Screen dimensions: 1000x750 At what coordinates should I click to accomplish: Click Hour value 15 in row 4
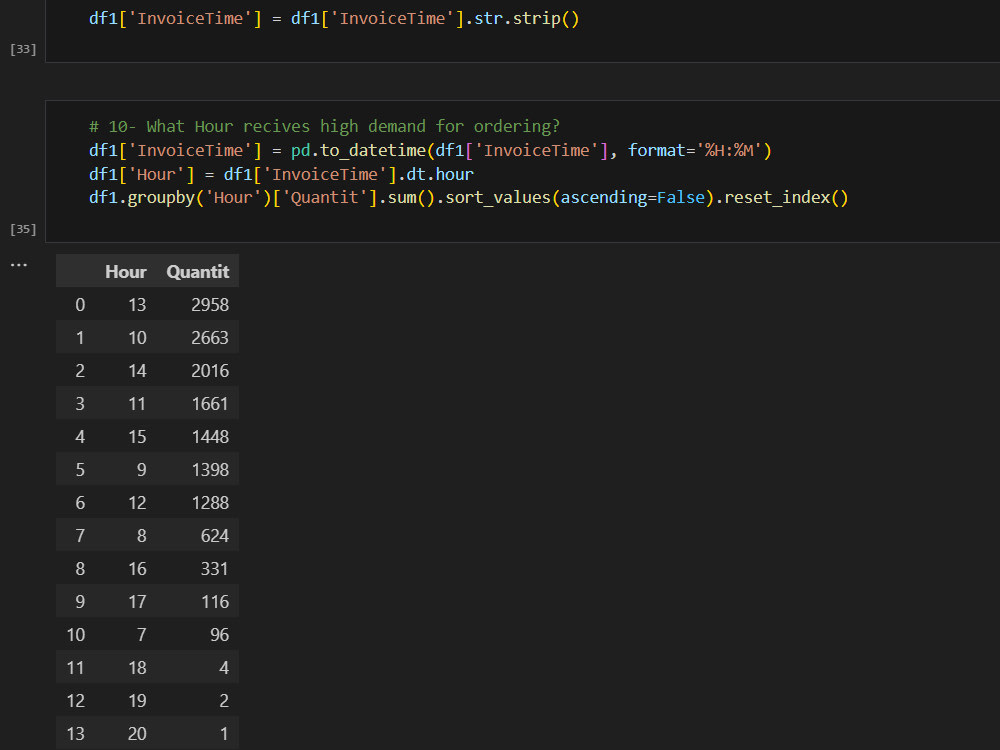[x=137, y=437]
